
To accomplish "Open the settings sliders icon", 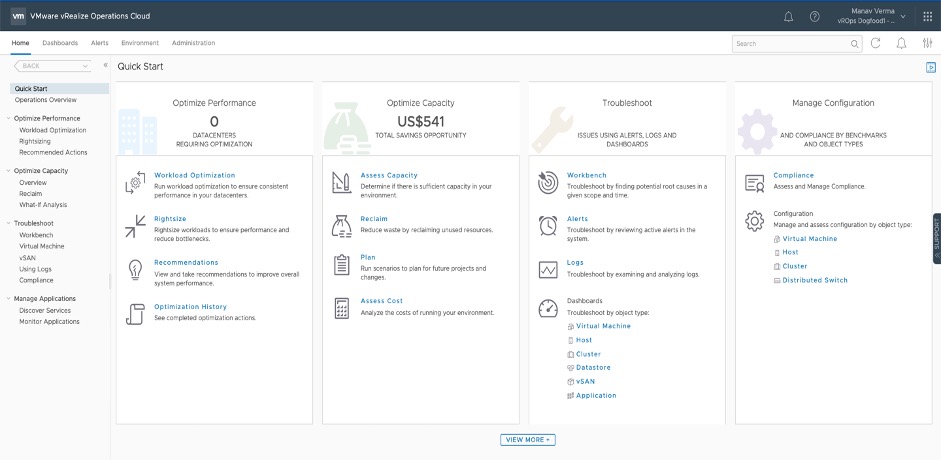I will pos(927,43).
